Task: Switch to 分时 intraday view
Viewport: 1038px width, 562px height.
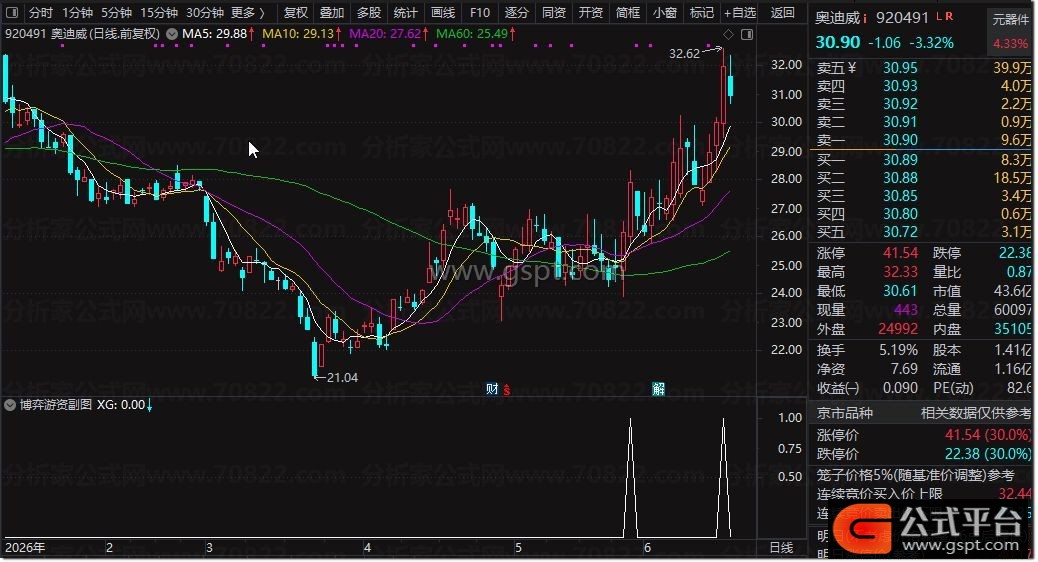Action: pyautogui.click(x=40, y=13)
